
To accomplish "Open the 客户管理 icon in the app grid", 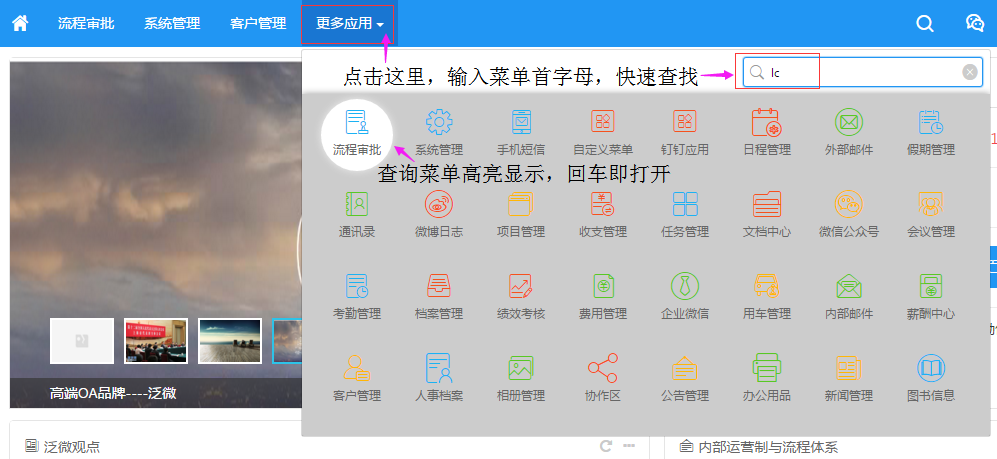I will [x=357, y=368].
